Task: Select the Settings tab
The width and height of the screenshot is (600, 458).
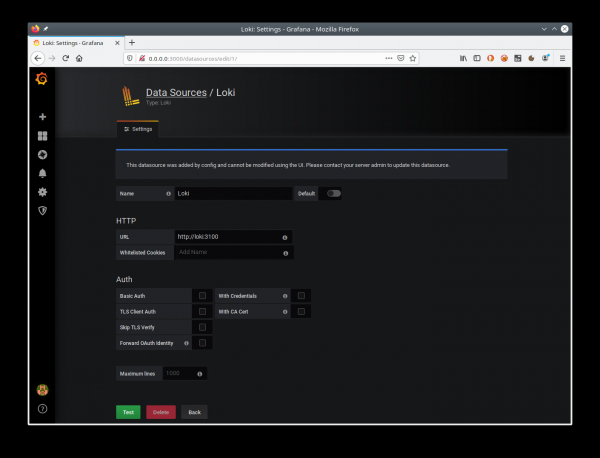Action: click(137, 129)
